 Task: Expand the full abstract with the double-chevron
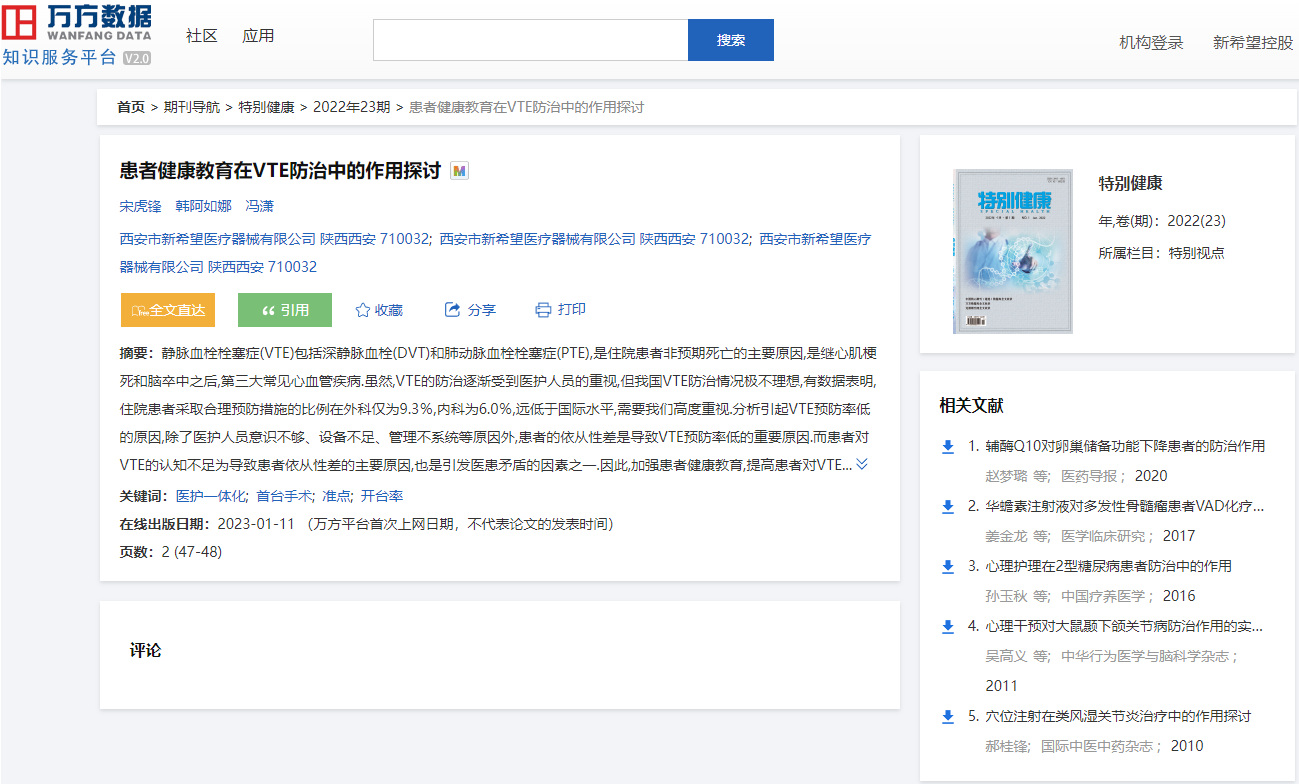click(861, 464)
